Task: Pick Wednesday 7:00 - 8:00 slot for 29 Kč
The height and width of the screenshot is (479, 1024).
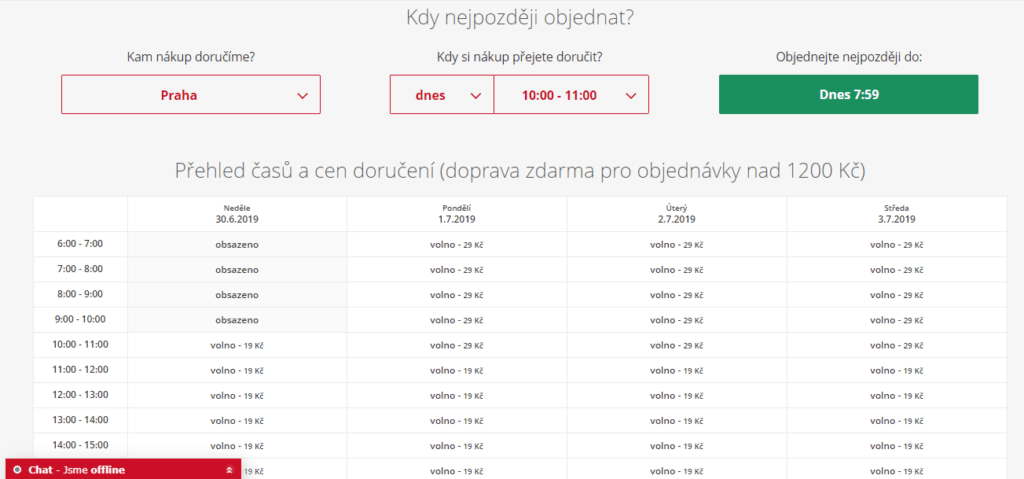Action: coord(897,270)
